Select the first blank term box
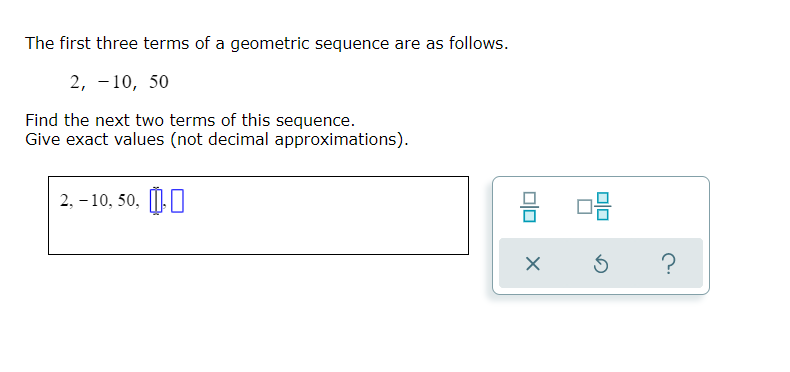Viewport: 790px width, 372px height. click(x=156, y=201)
